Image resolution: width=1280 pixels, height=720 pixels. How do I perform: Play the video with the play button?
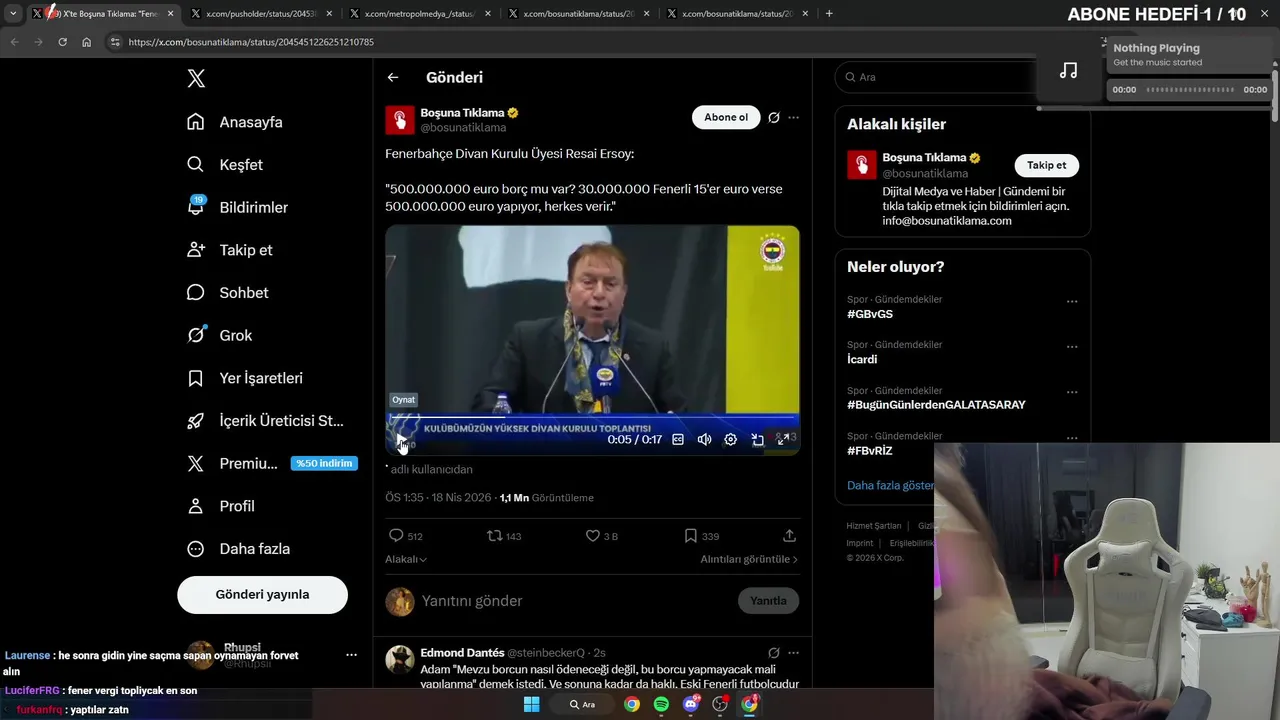pos(401,439)
